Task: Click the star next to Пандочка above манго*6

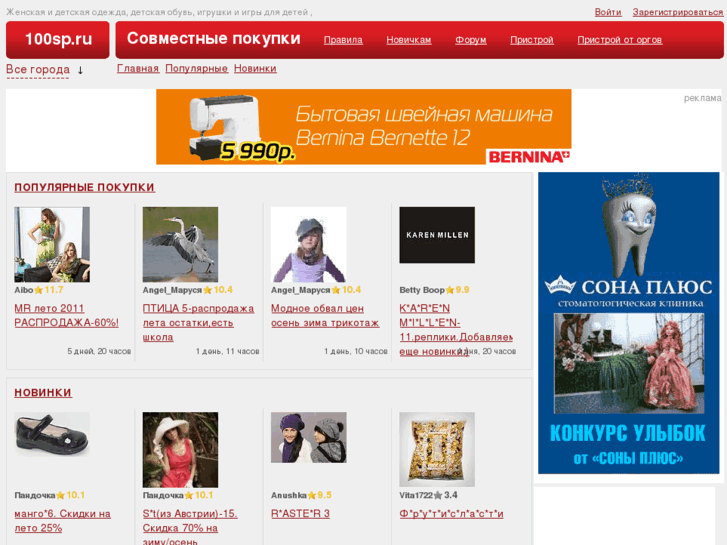Action: point(60,496)
